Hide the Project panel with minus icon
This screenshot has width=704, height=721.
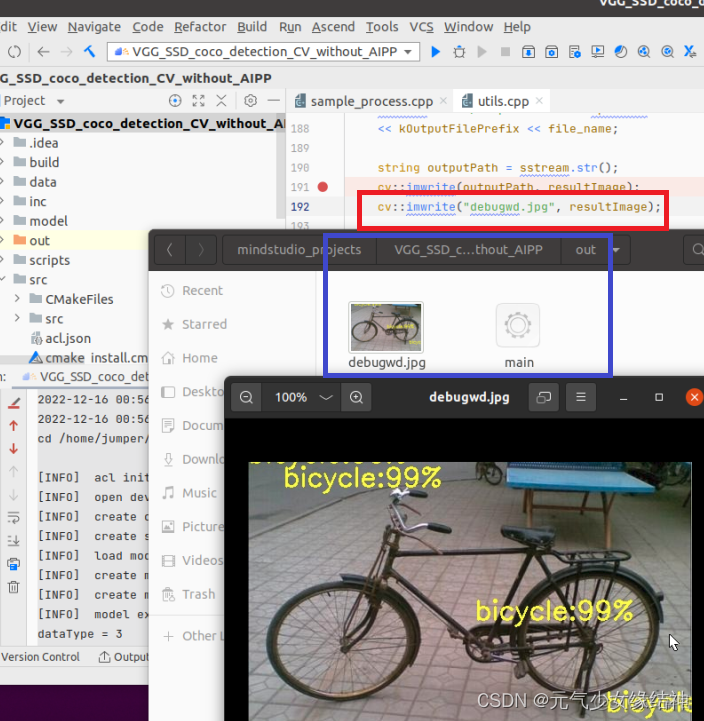tap(274, 101)
